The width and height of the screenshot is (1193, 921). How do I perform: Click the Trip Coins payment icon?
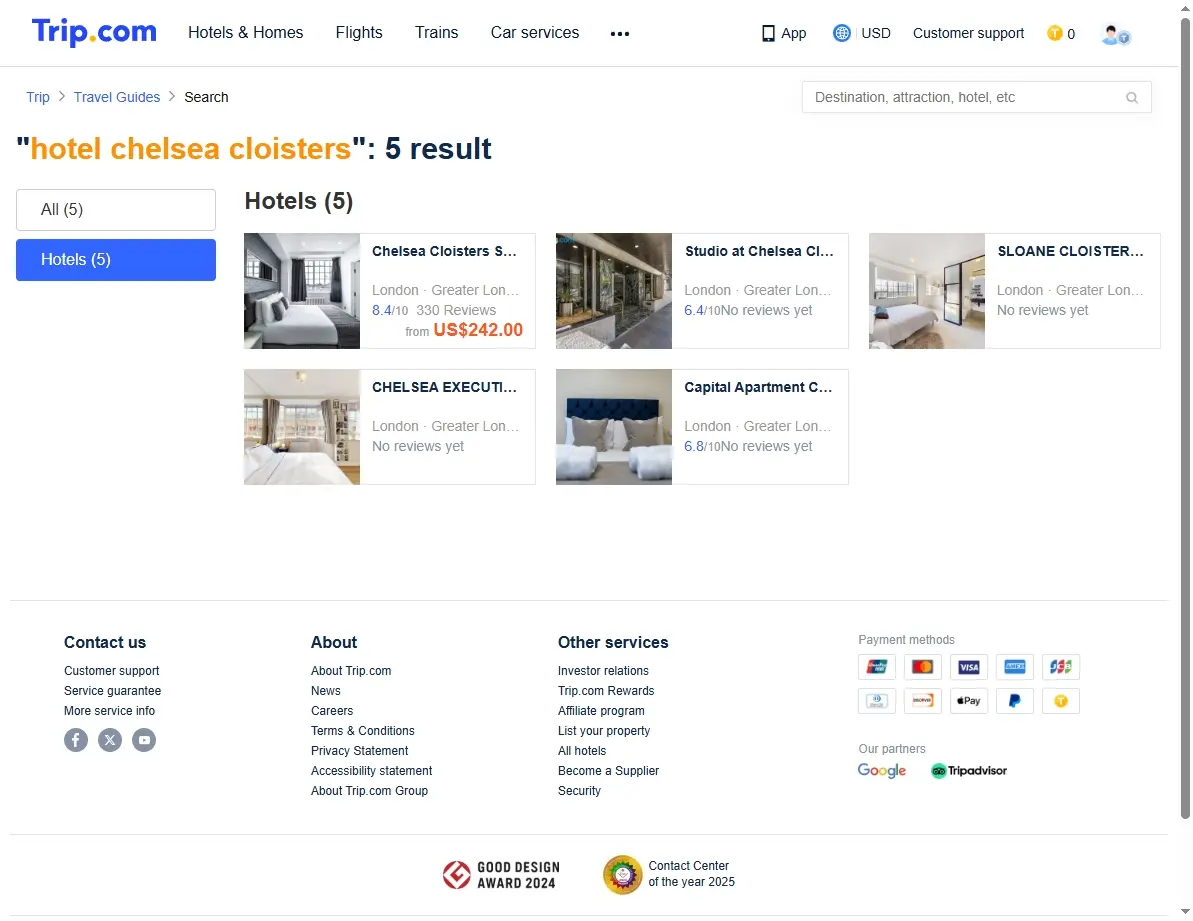tap(1061, 700)
